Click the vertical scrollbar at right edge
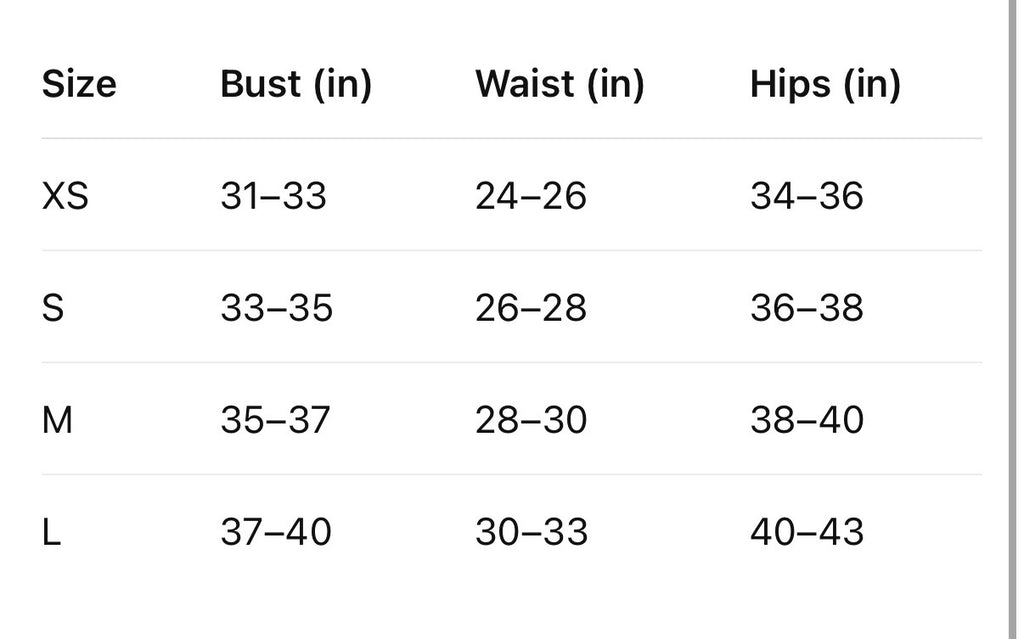The width and height of the screenshot is (1024, 639). [x=1013, y=320]
